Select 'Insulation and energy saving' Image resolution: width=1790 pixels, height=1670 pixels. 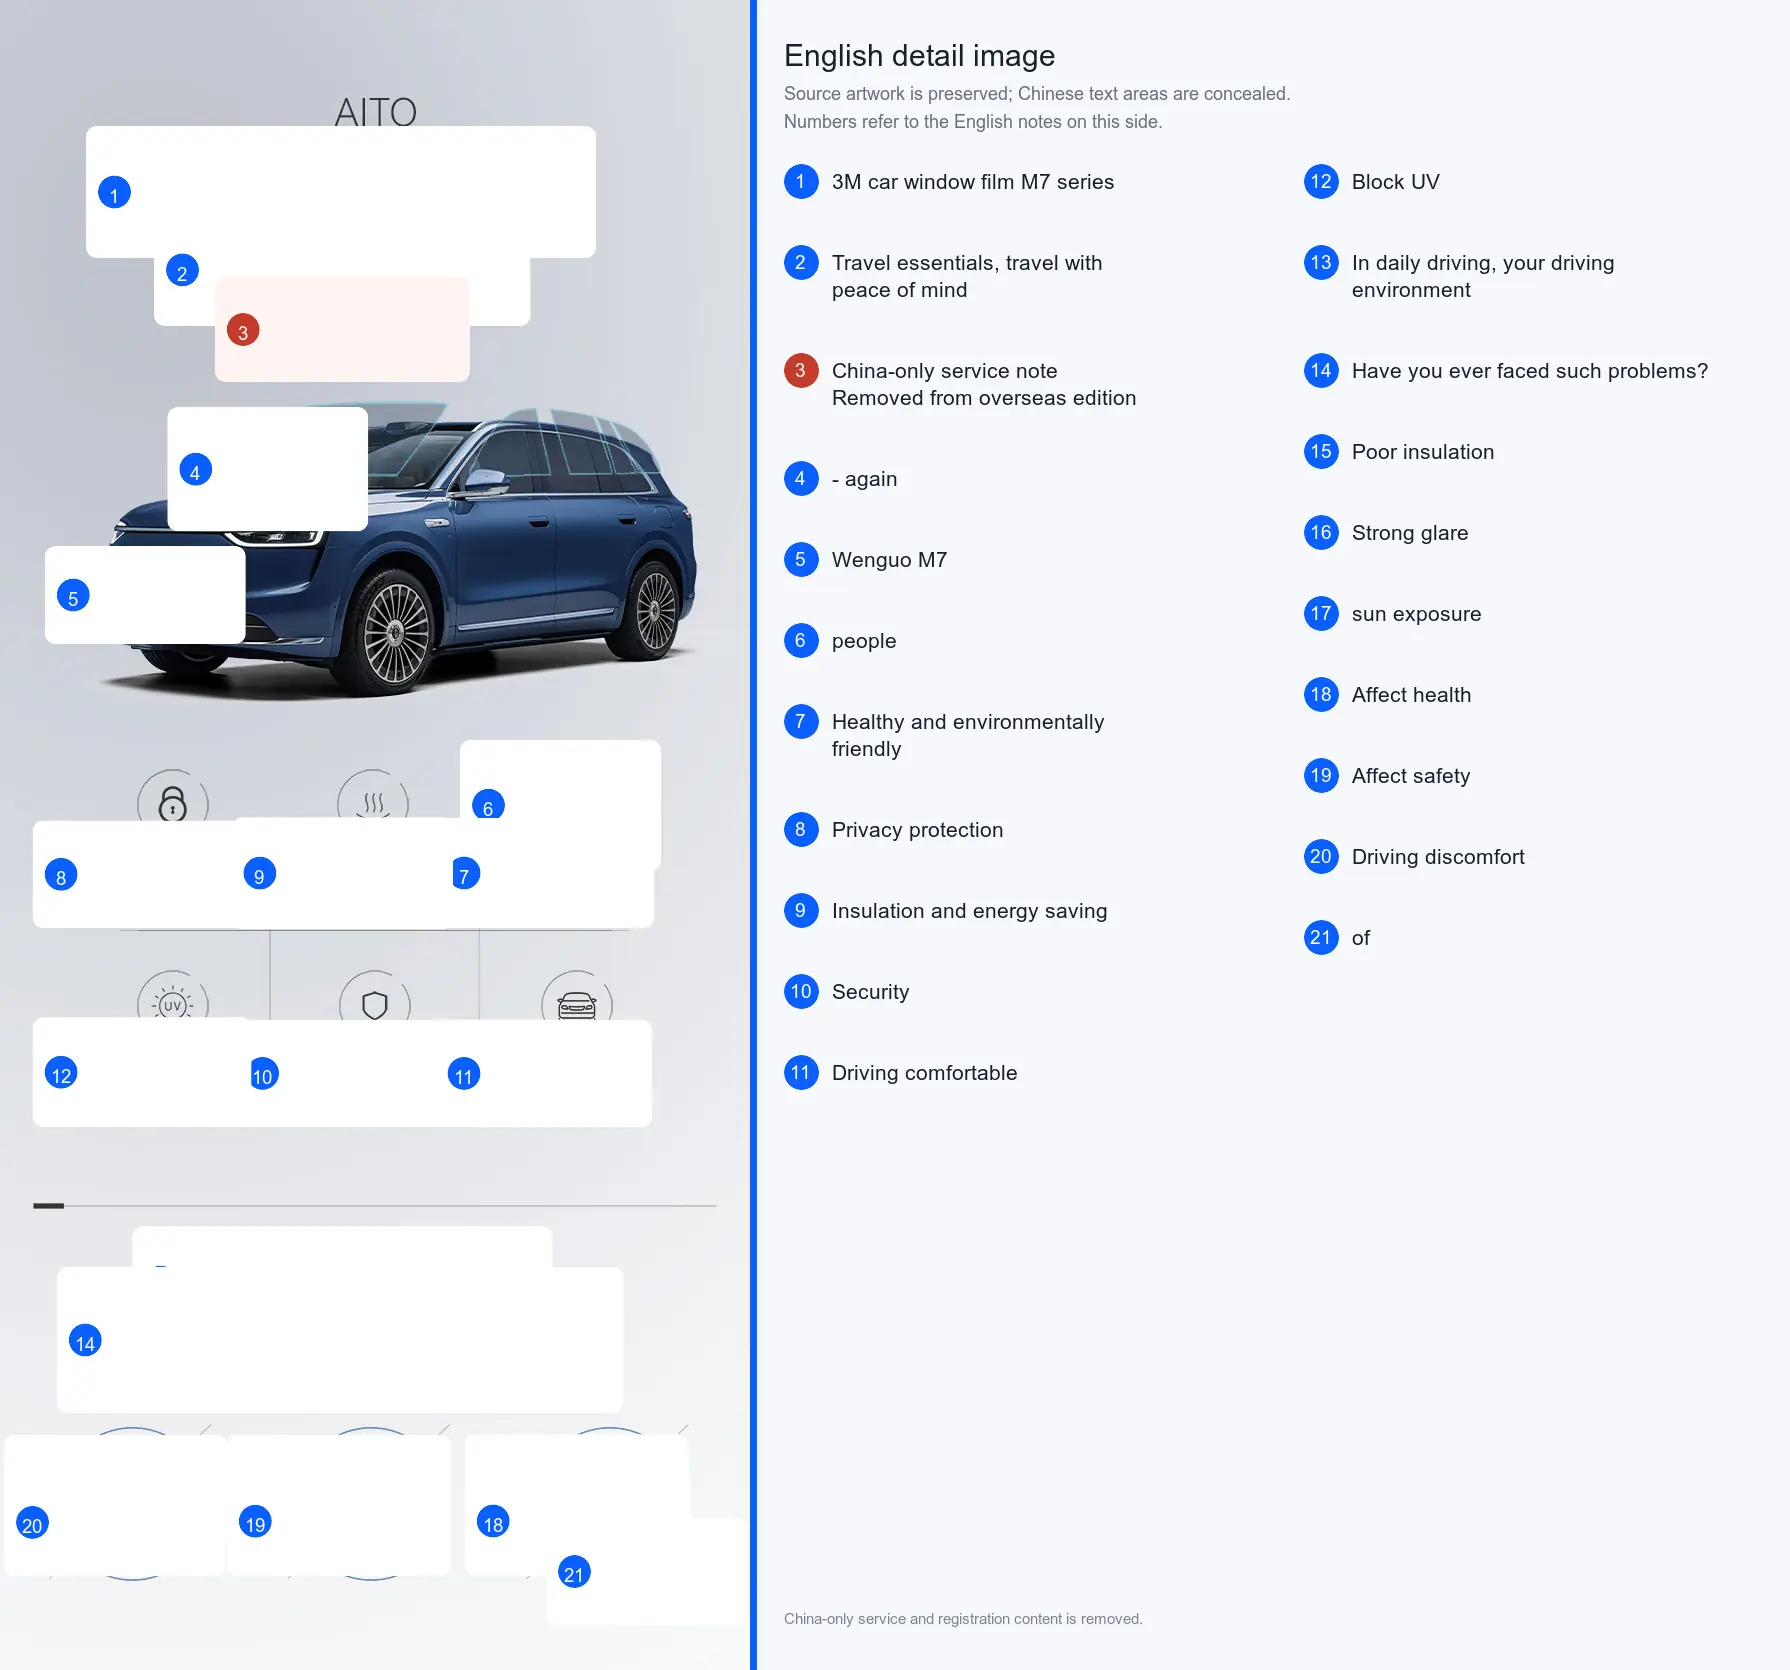[969, 911]
